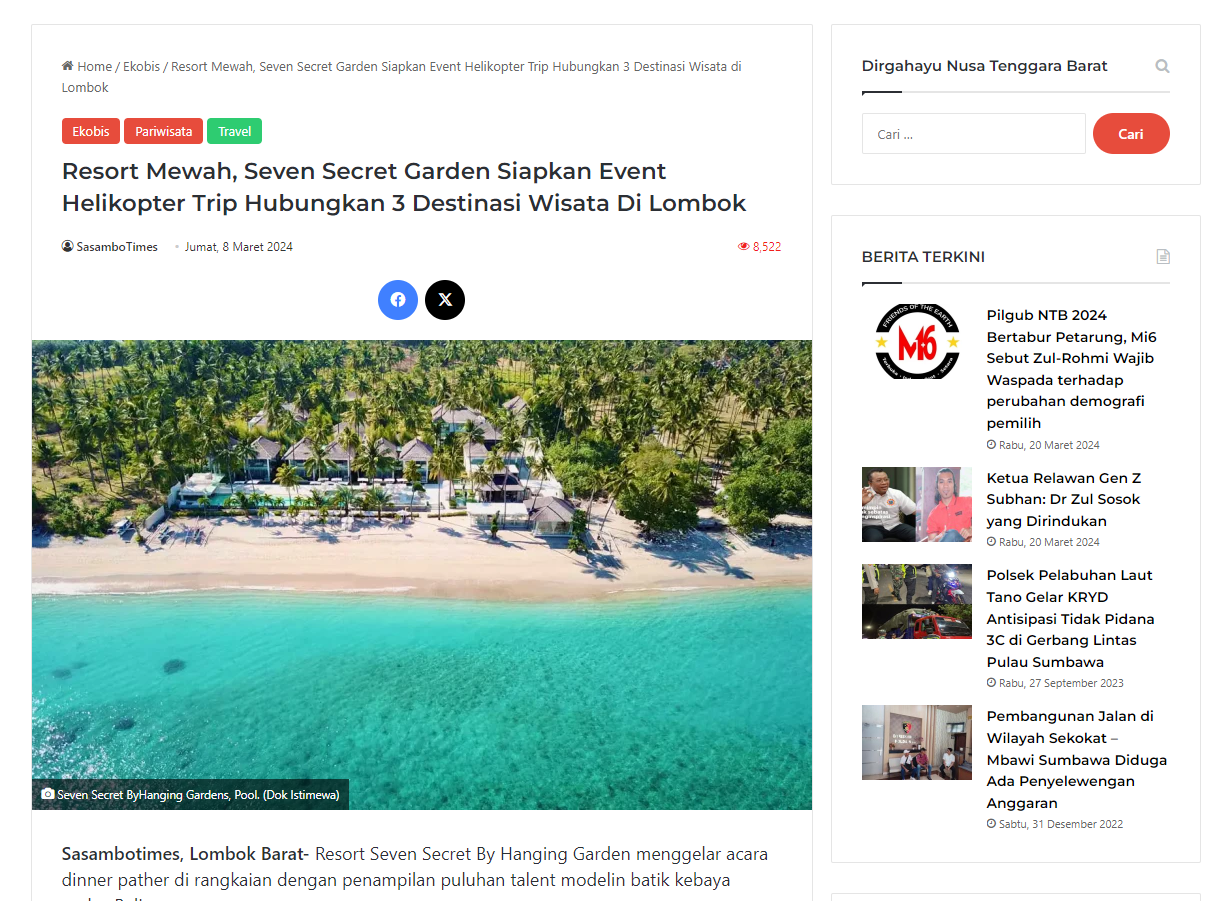The image size is (1221, 901).
Task: Open Ekobis link in breadcrumb trail
Action: (x=141, y=66)
